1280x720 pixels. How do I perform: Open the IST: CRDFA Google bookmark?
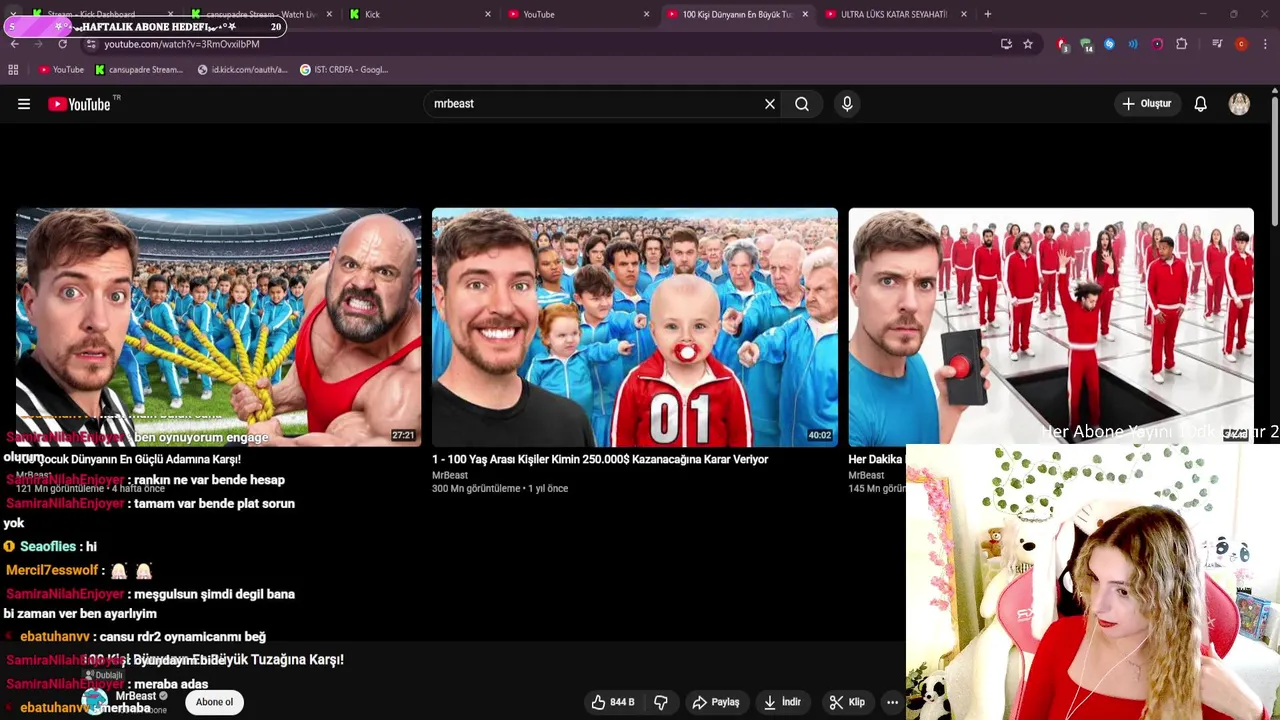[344, 70]
